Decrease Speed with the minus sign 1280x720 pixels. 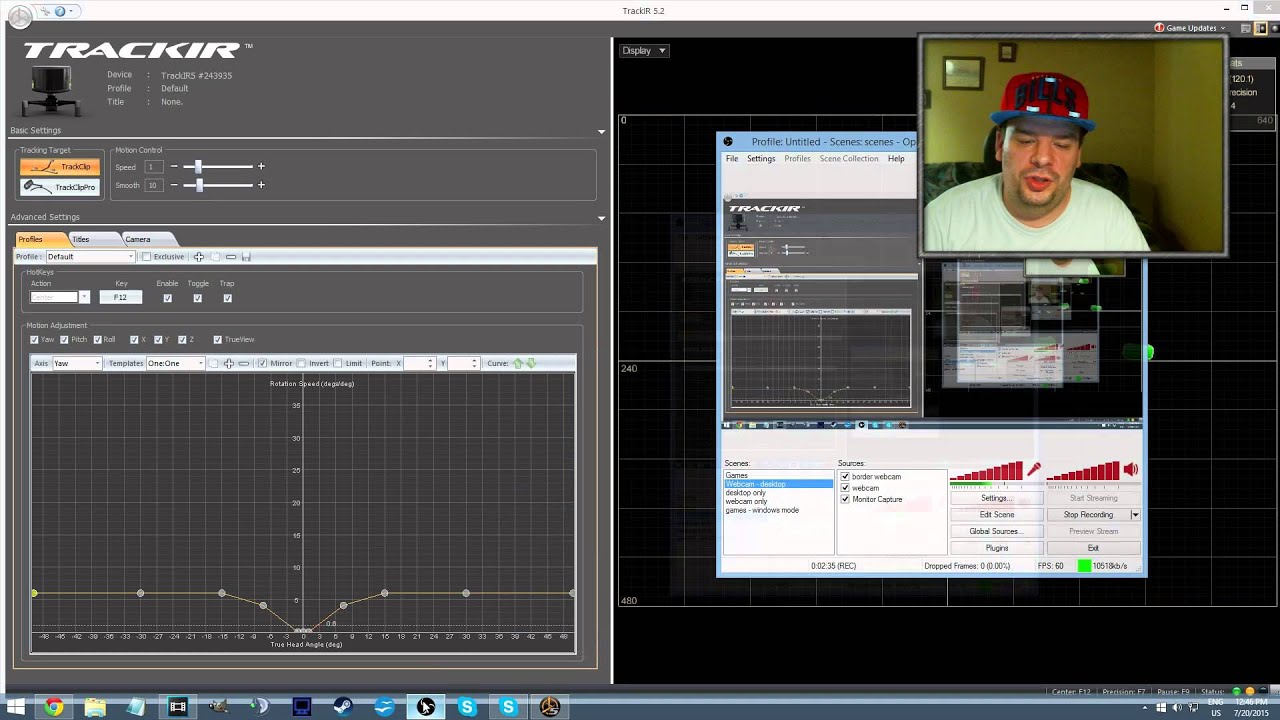pos(174,167)
